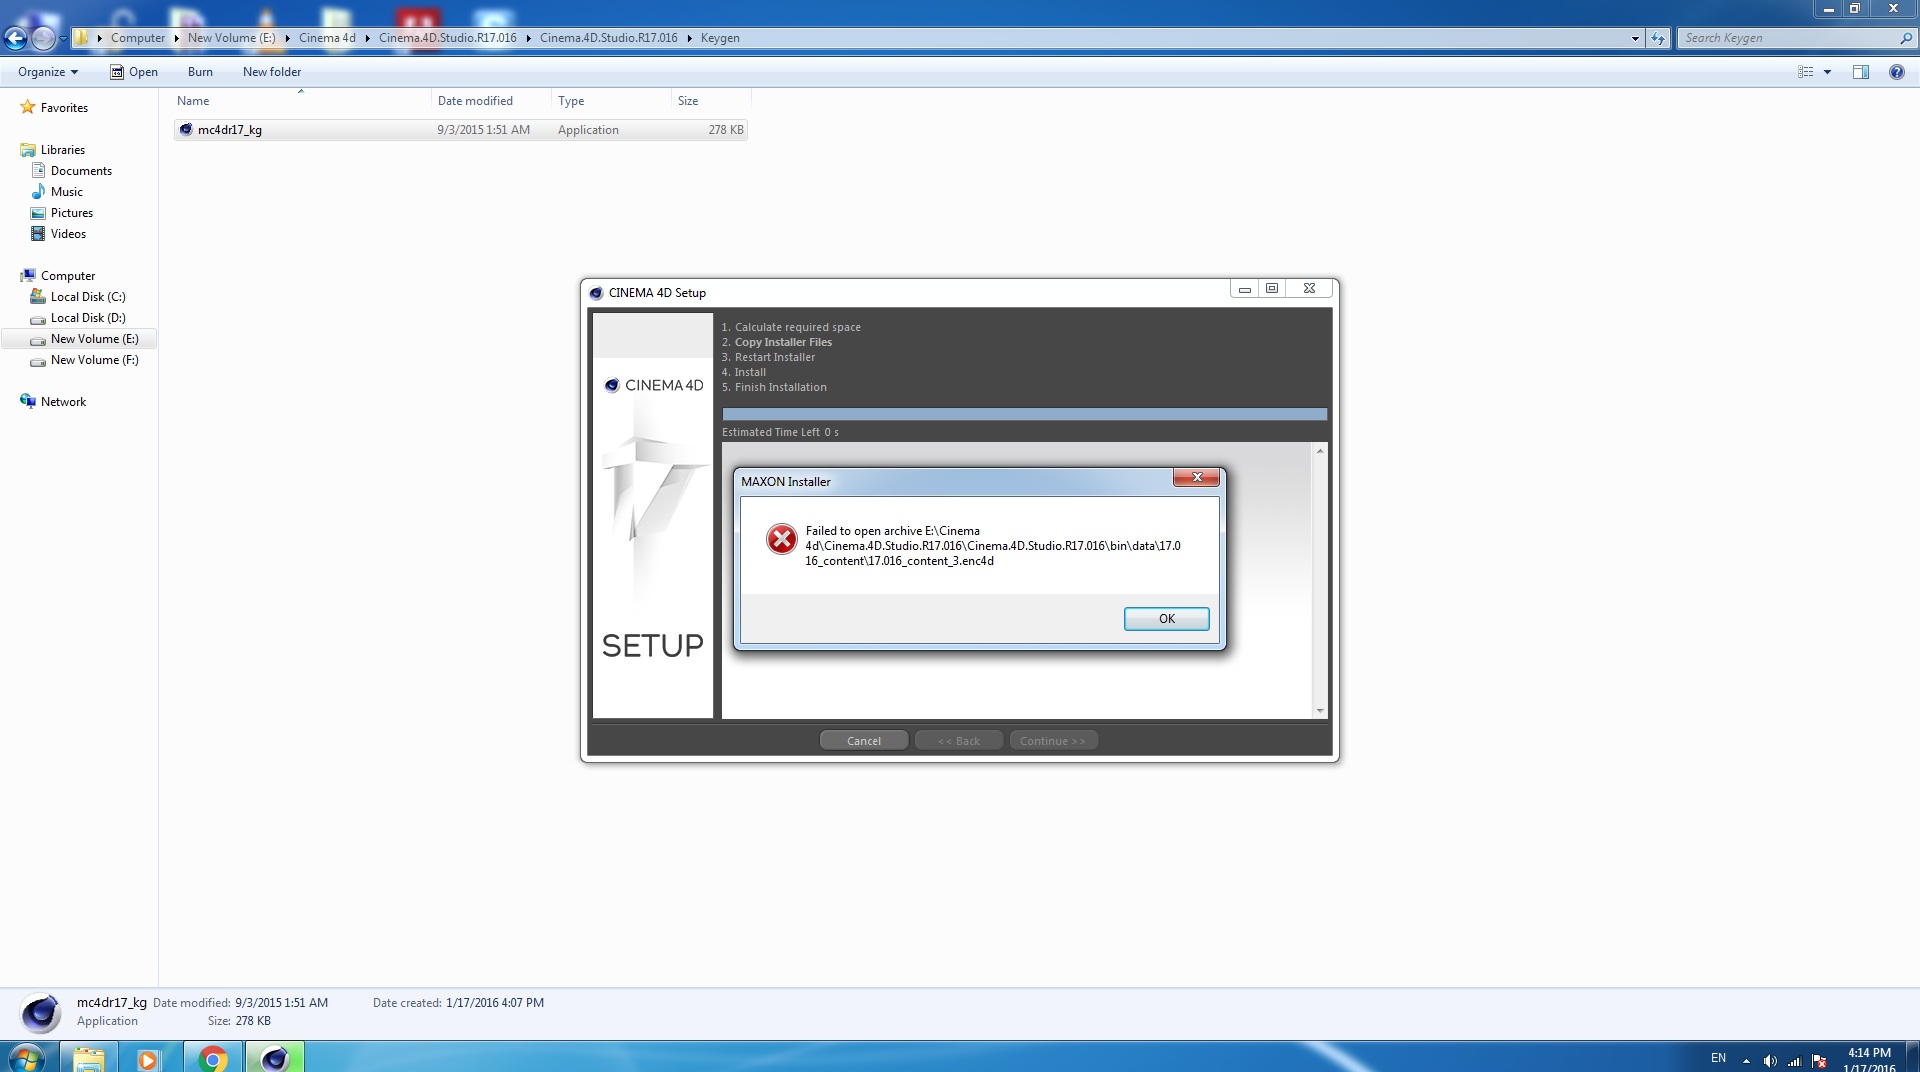Screen dimensions: 1920x1072
Task: Click the Cinema 4D taskbar icon
Action: pos(274,1058)
